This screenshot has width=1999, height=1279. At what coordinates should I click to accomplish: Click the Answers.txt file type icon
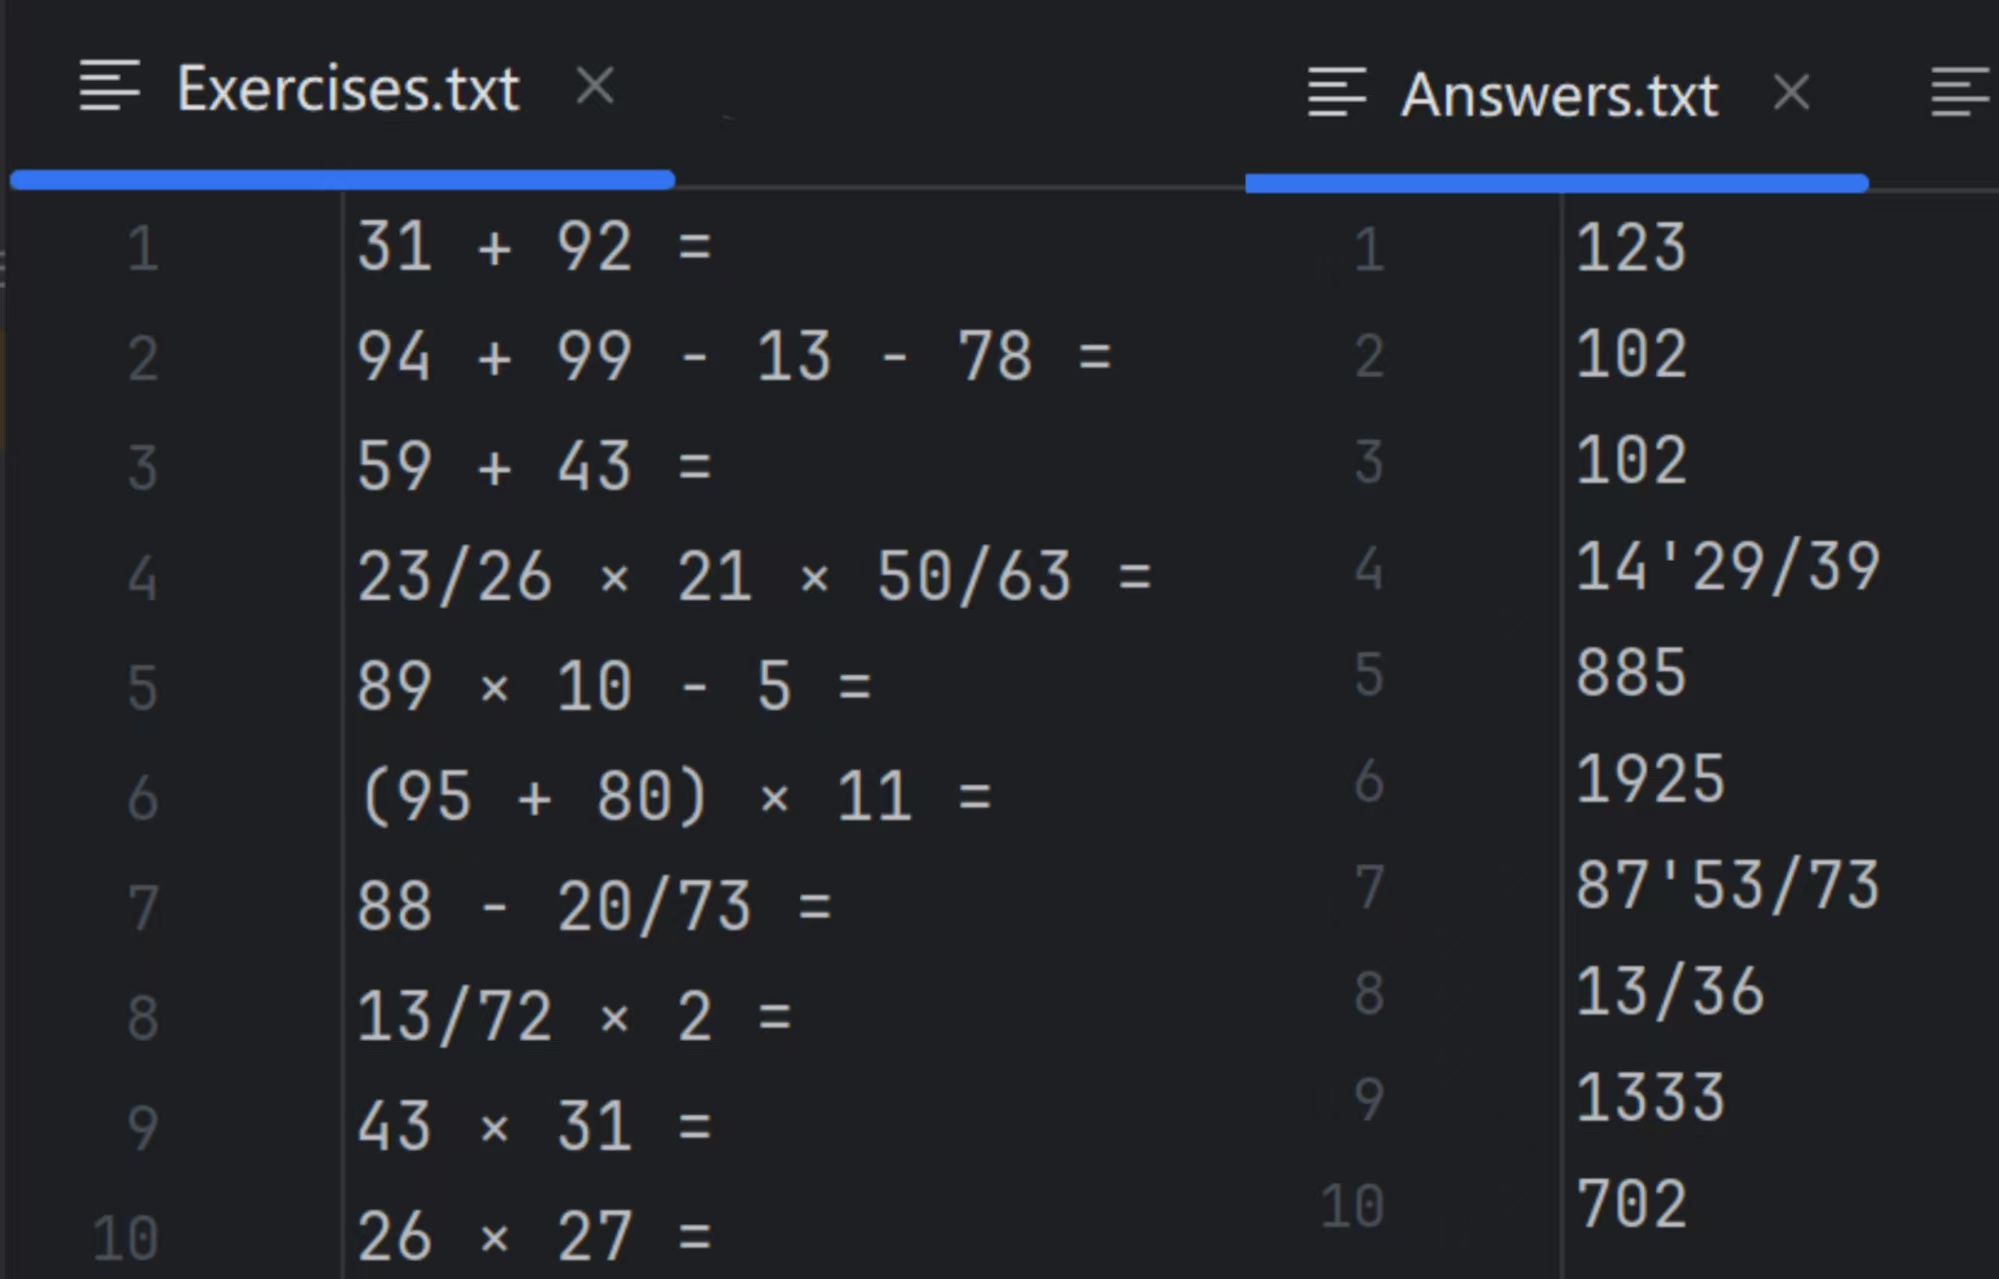pyautogui.click(x=1336, y=93)
